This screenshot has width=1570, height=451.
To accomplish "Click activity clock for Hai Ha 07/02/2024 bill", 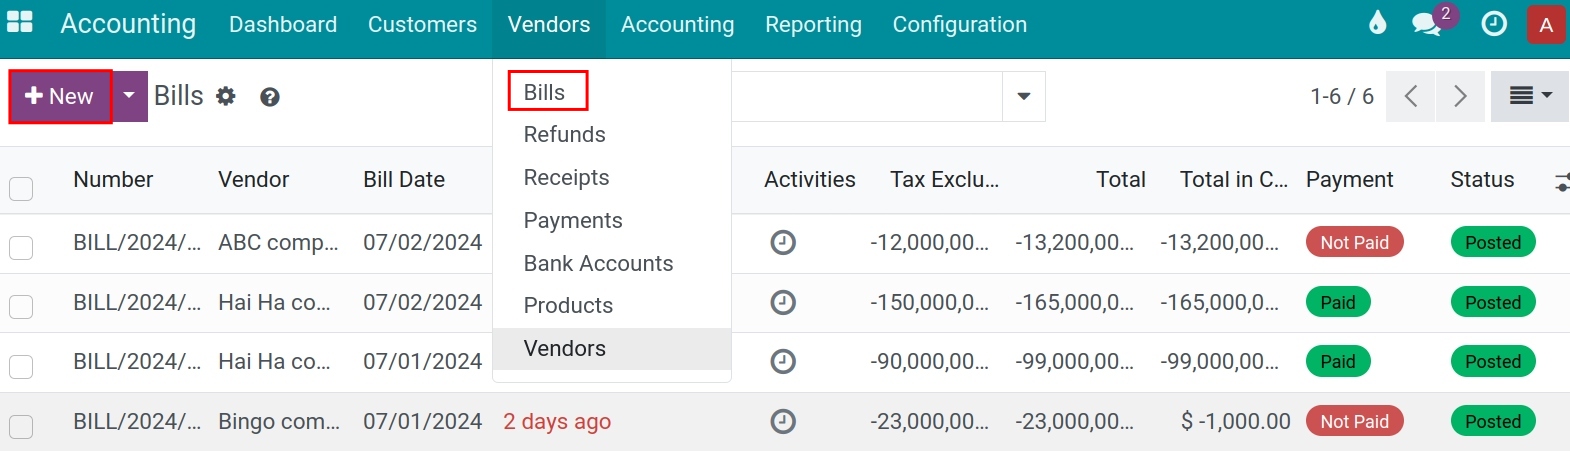I will pyautogui.click(x=783, y=302).
